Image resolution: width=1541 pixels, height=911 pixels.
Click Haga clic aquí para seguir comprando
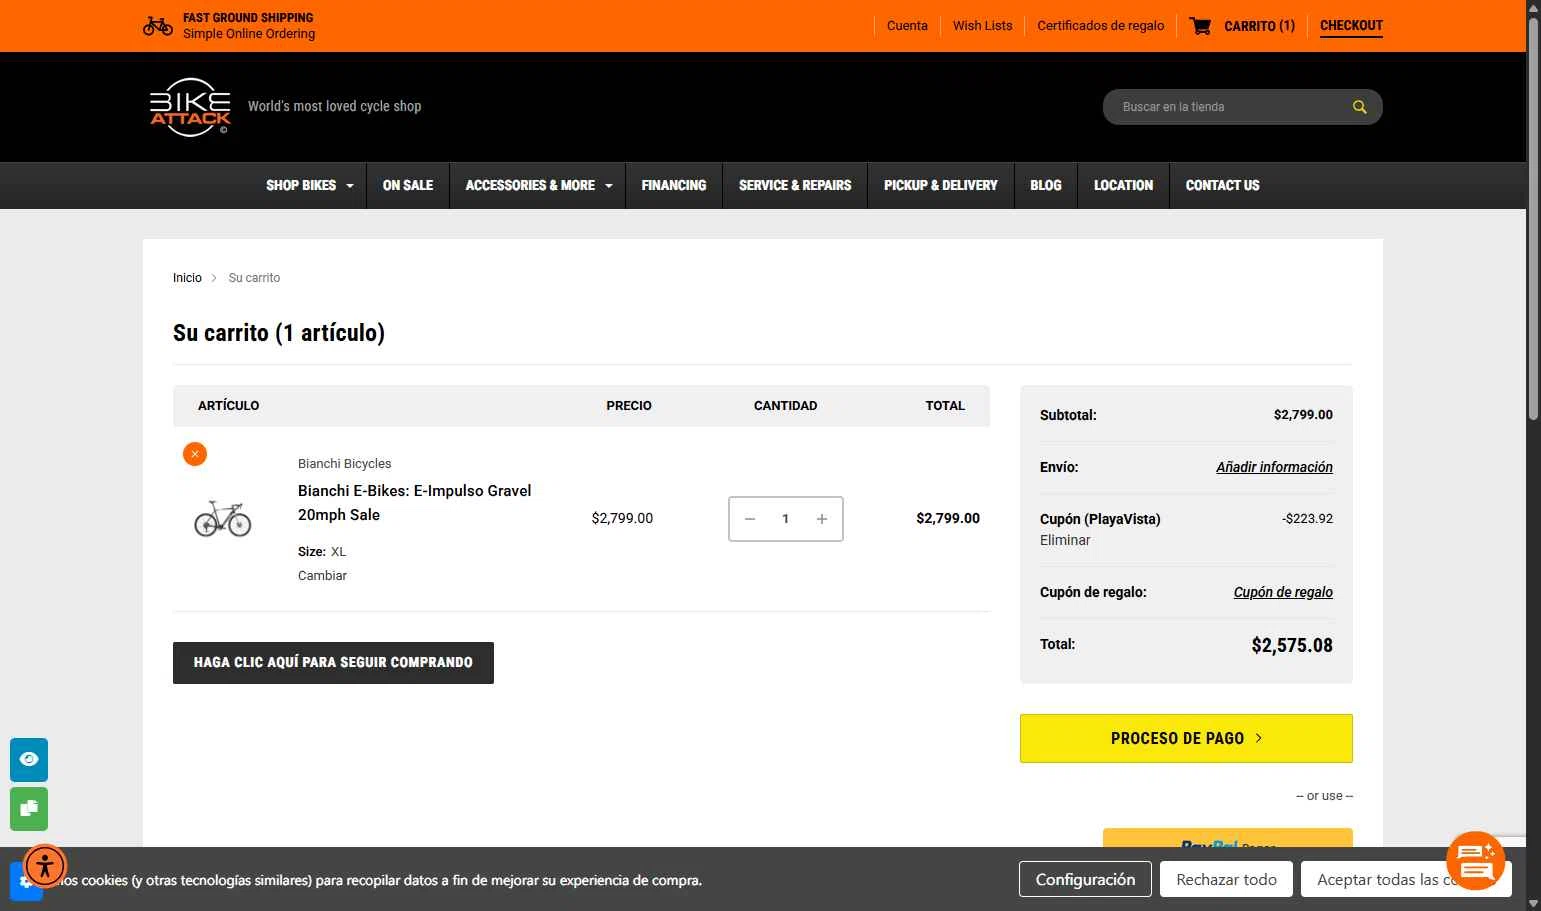tap(333, 663)
